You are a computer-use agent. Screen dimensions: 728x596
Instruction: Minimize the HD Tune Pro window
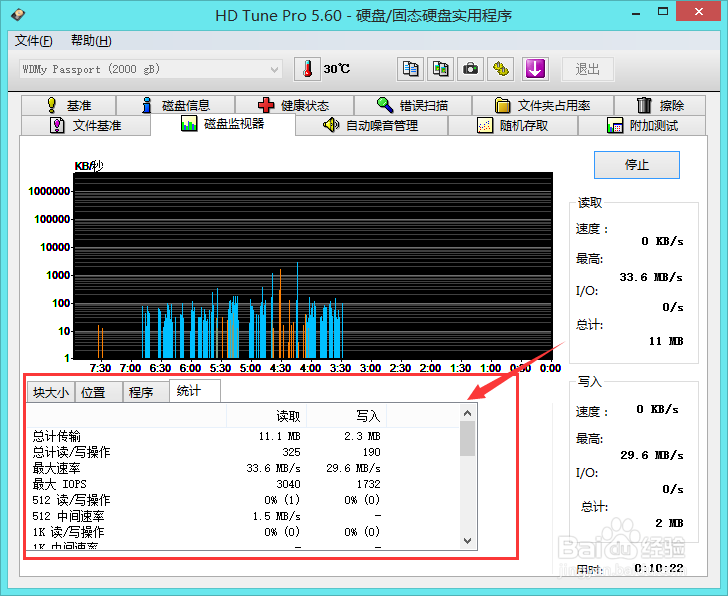(636, 12)
